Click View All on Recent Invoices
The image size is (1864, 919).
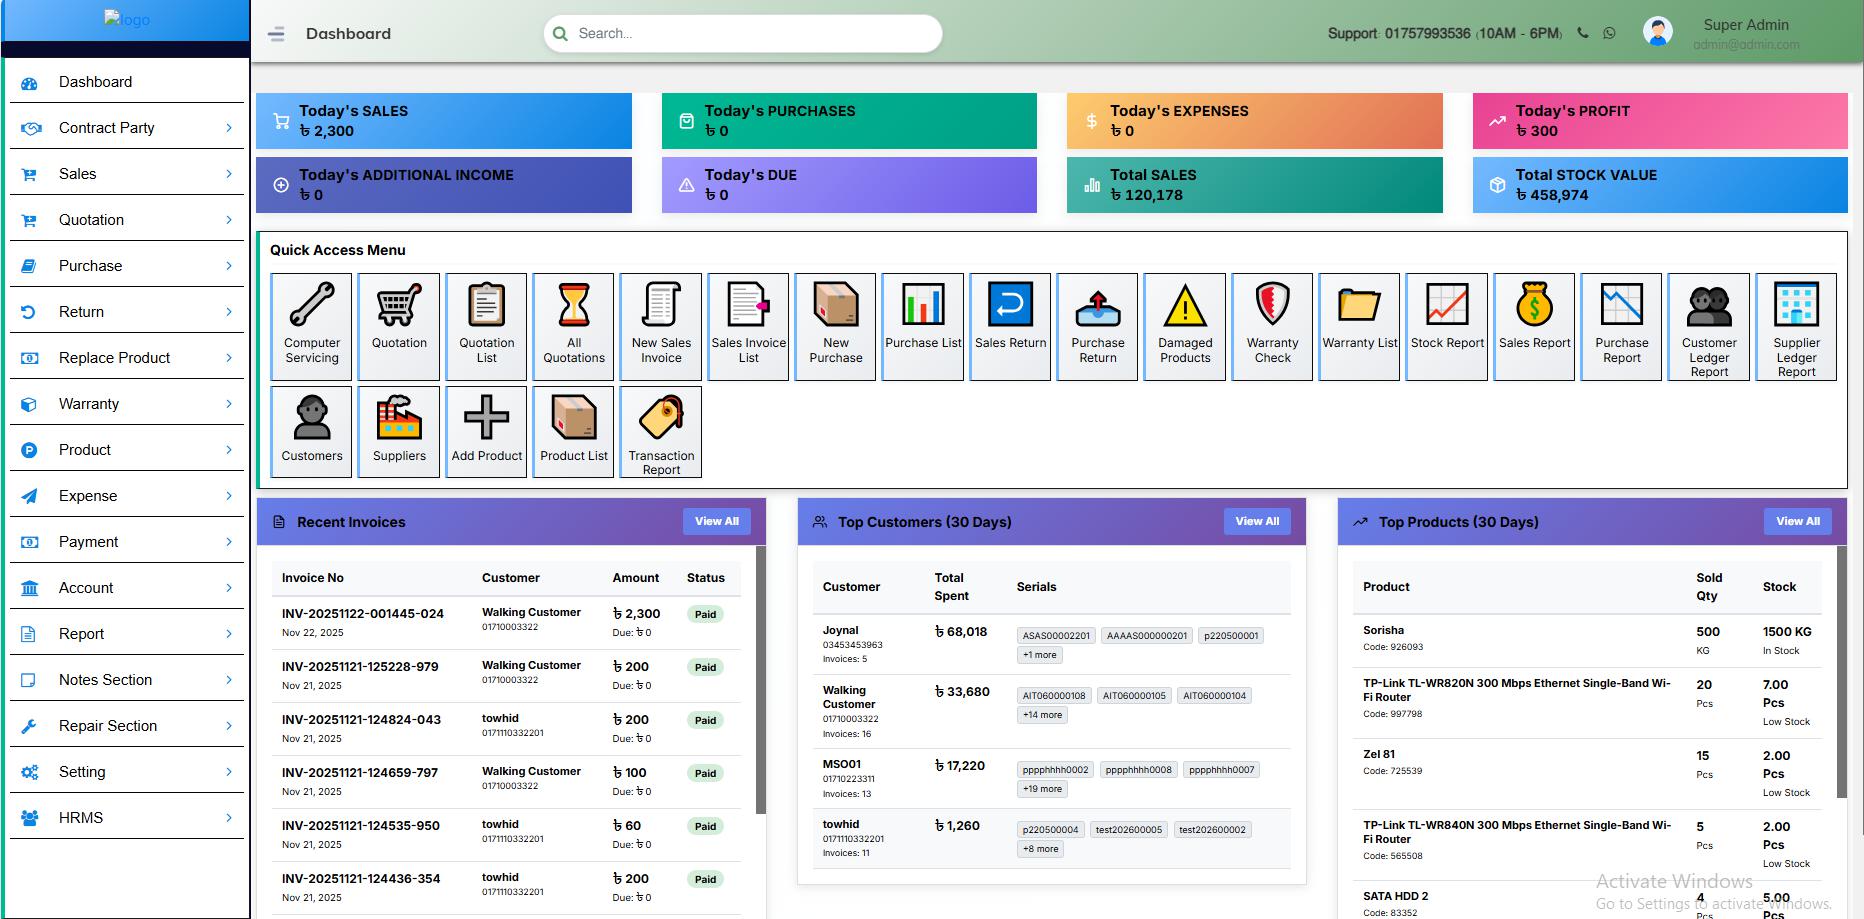[x=716, y=521]
